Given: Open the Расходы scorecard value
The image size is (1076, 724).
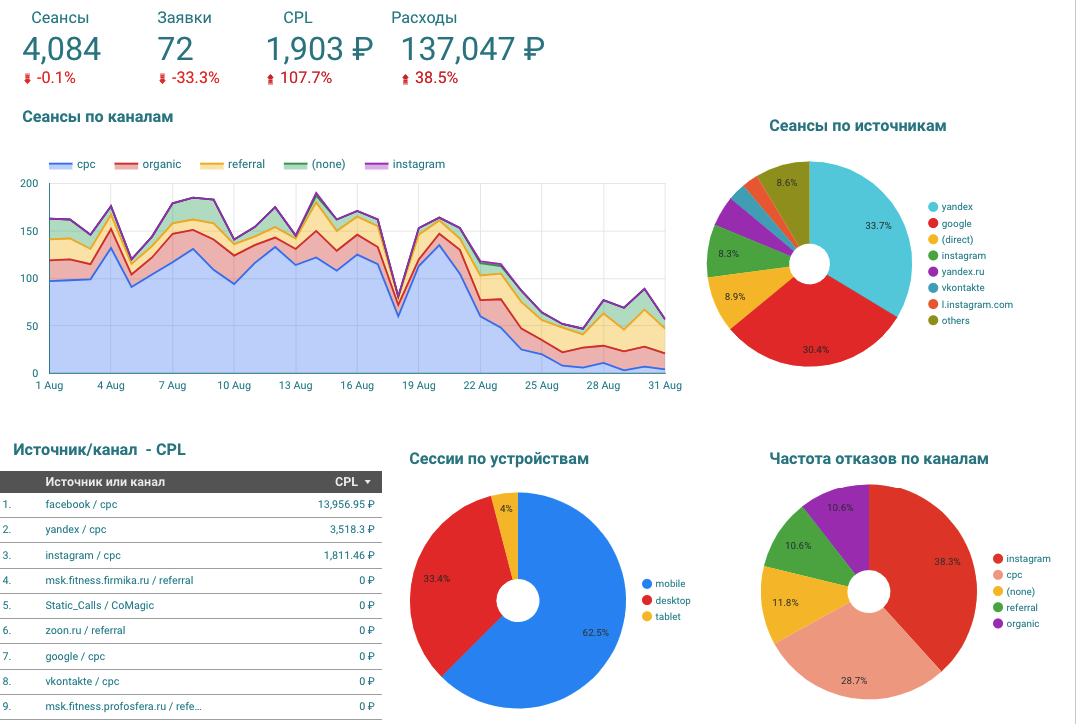Looking at the screenshot, I should pyautogui.click(x=473, y=49).
